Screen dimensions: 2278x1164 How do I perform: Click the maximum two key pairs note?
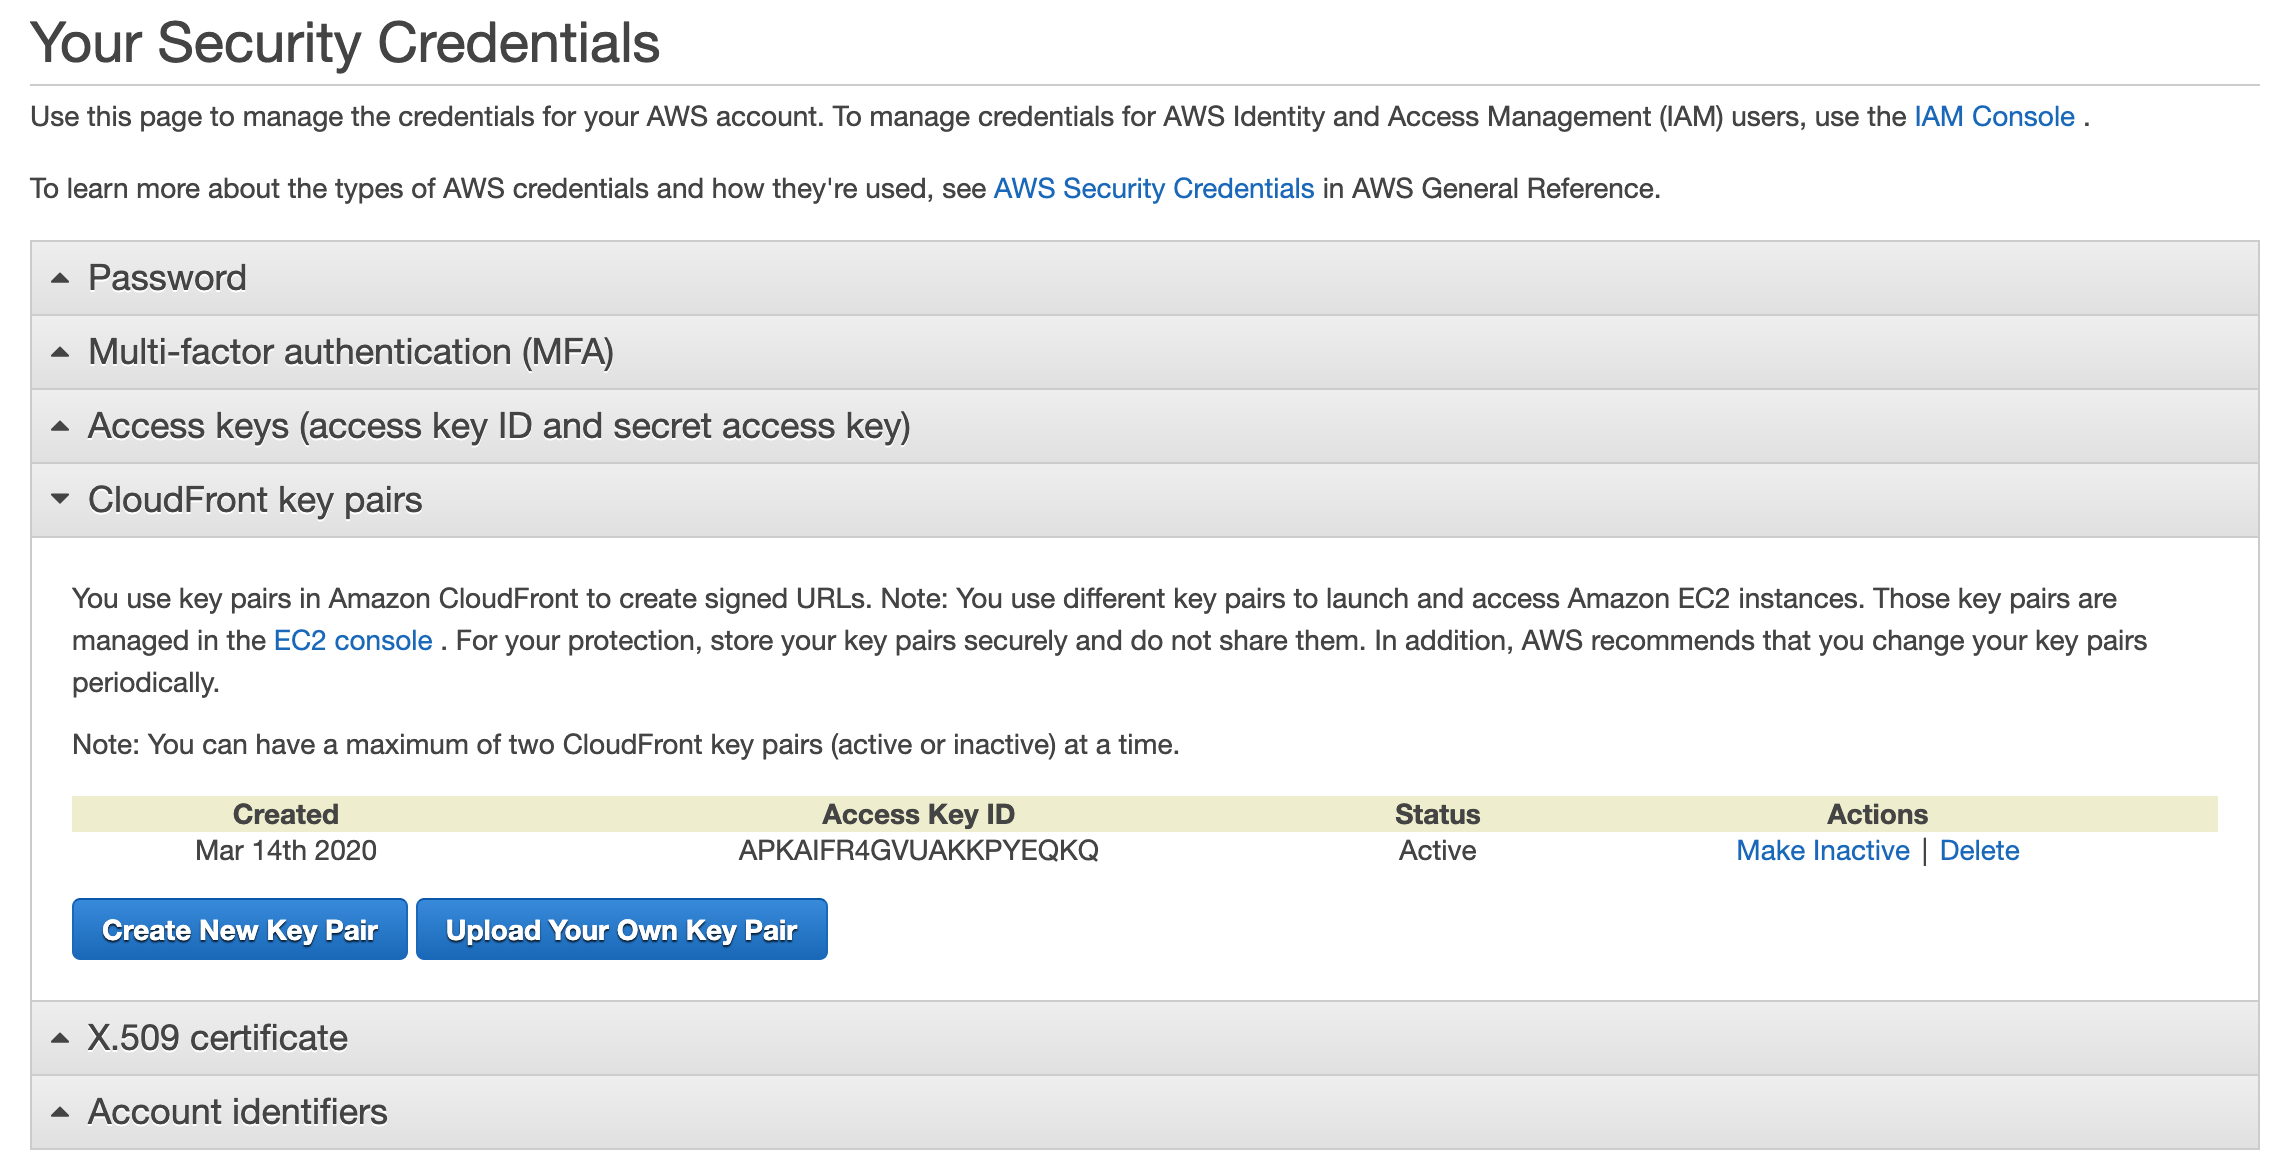click(x=626, y=745)
